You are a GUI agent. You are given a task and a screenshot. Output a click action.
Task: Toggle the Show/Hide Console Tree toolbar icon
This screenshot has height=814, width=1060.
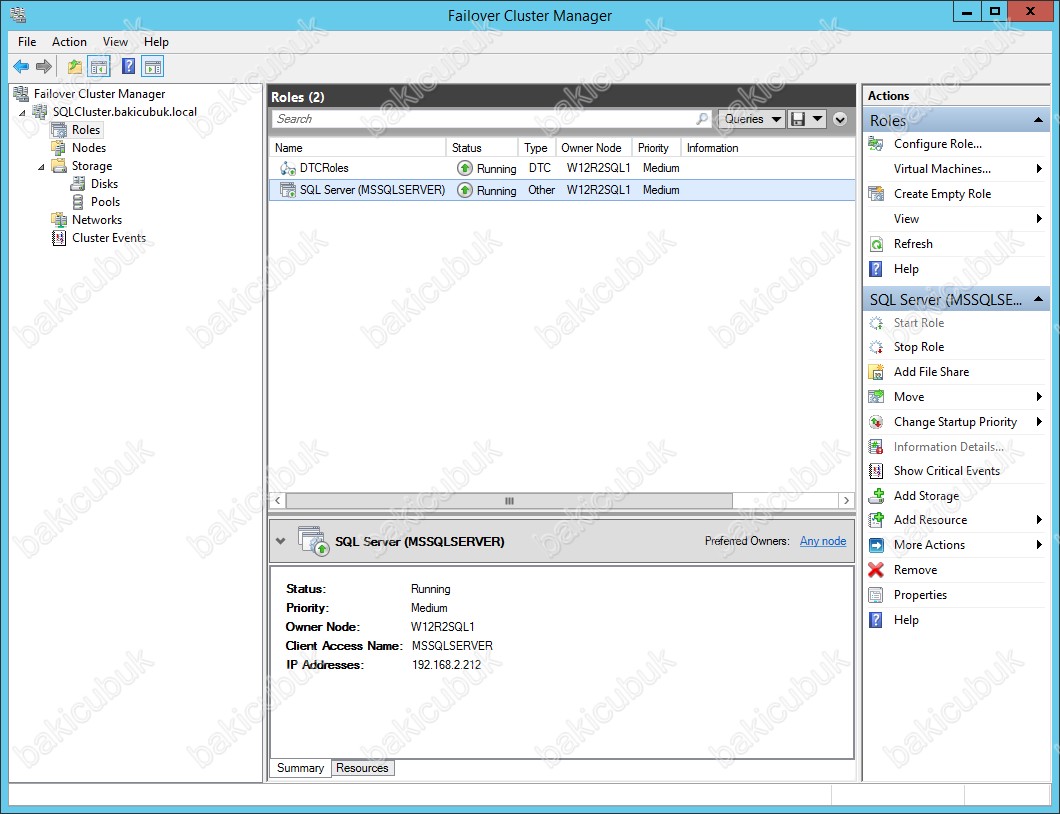(x=99, y=66)
